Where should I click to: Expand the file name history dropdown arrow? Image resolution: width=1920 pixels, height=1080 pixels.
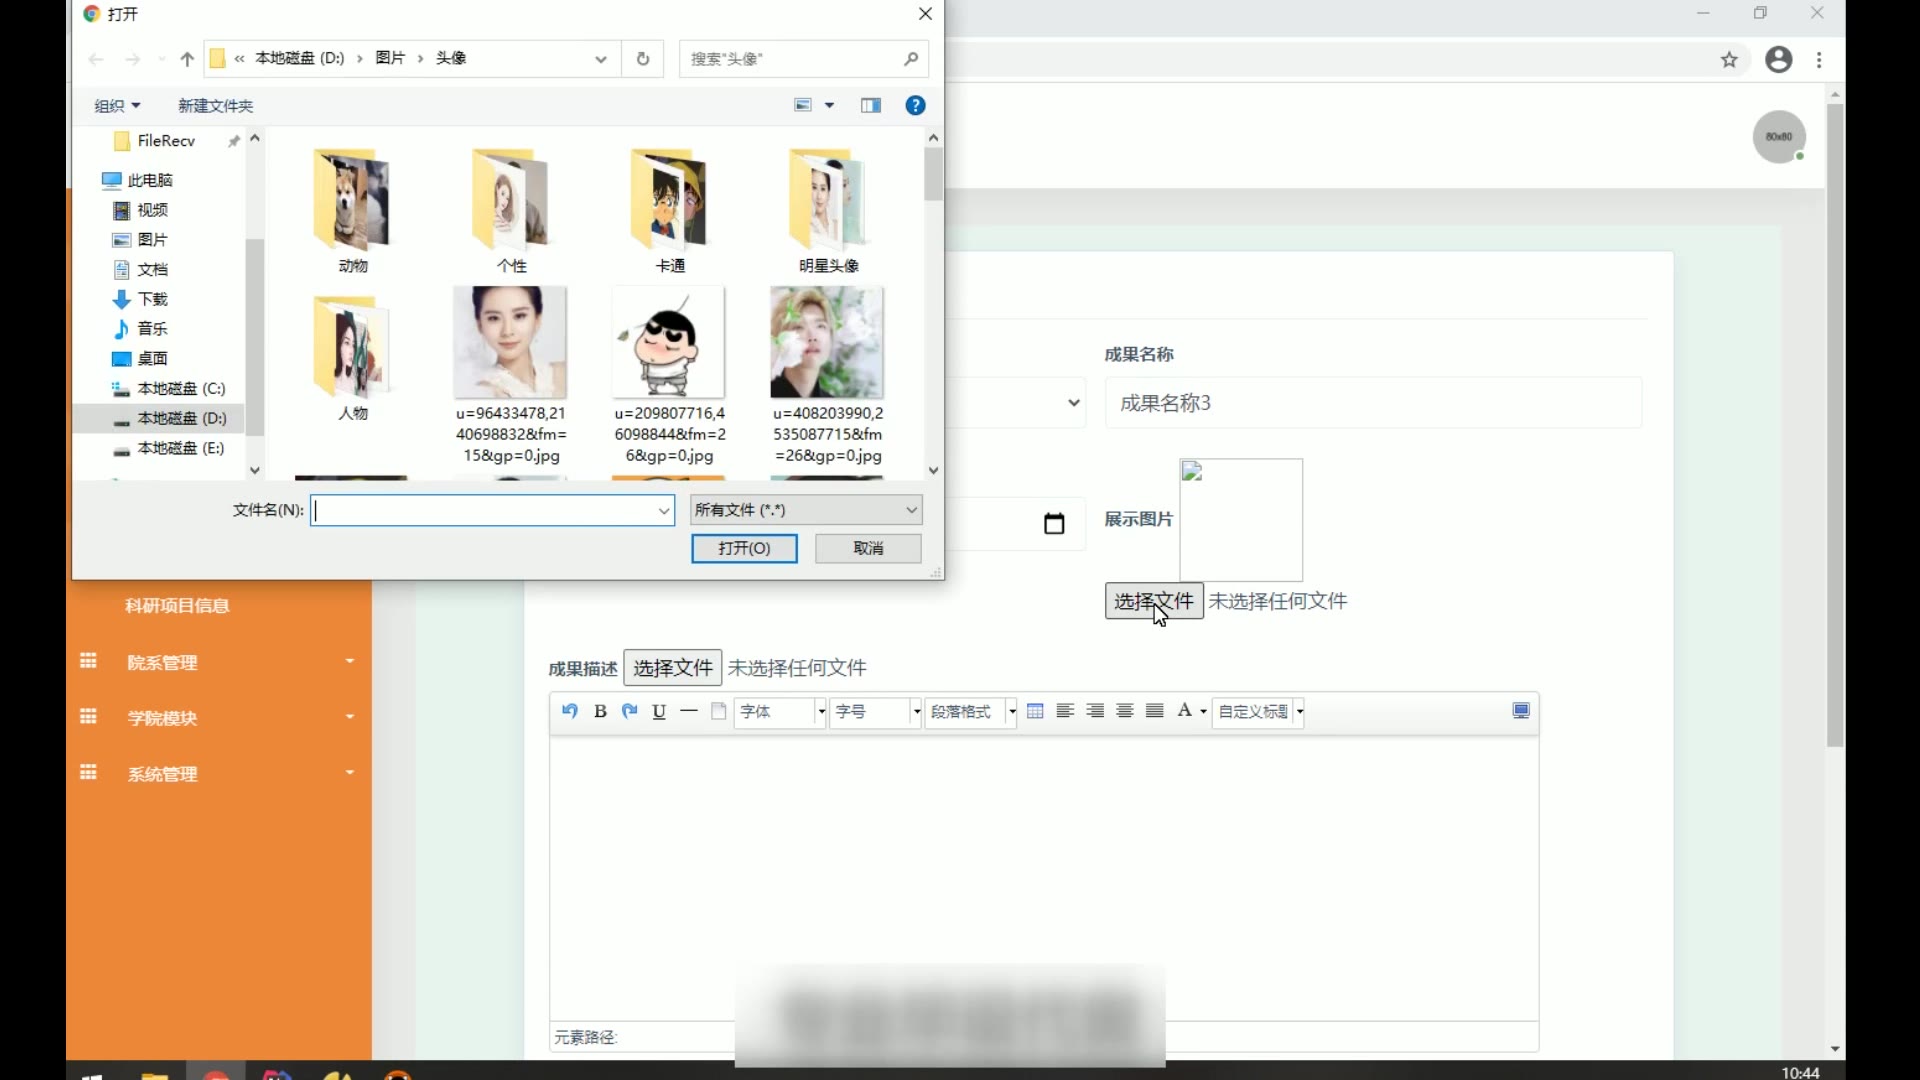tap(664, 511)
